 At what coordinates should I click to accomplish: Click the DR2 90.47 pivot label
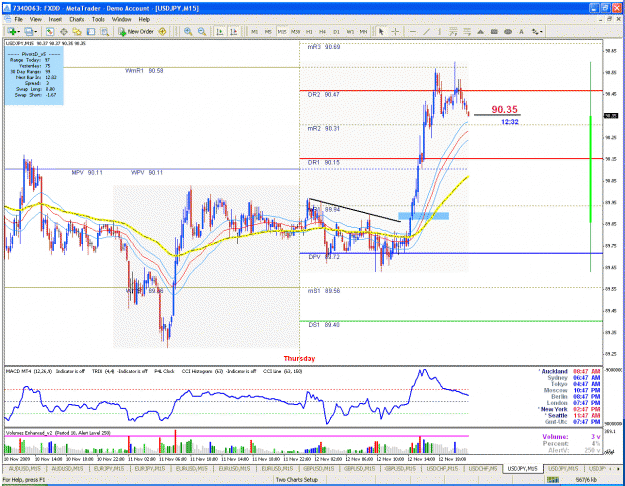tap(324, 94)
